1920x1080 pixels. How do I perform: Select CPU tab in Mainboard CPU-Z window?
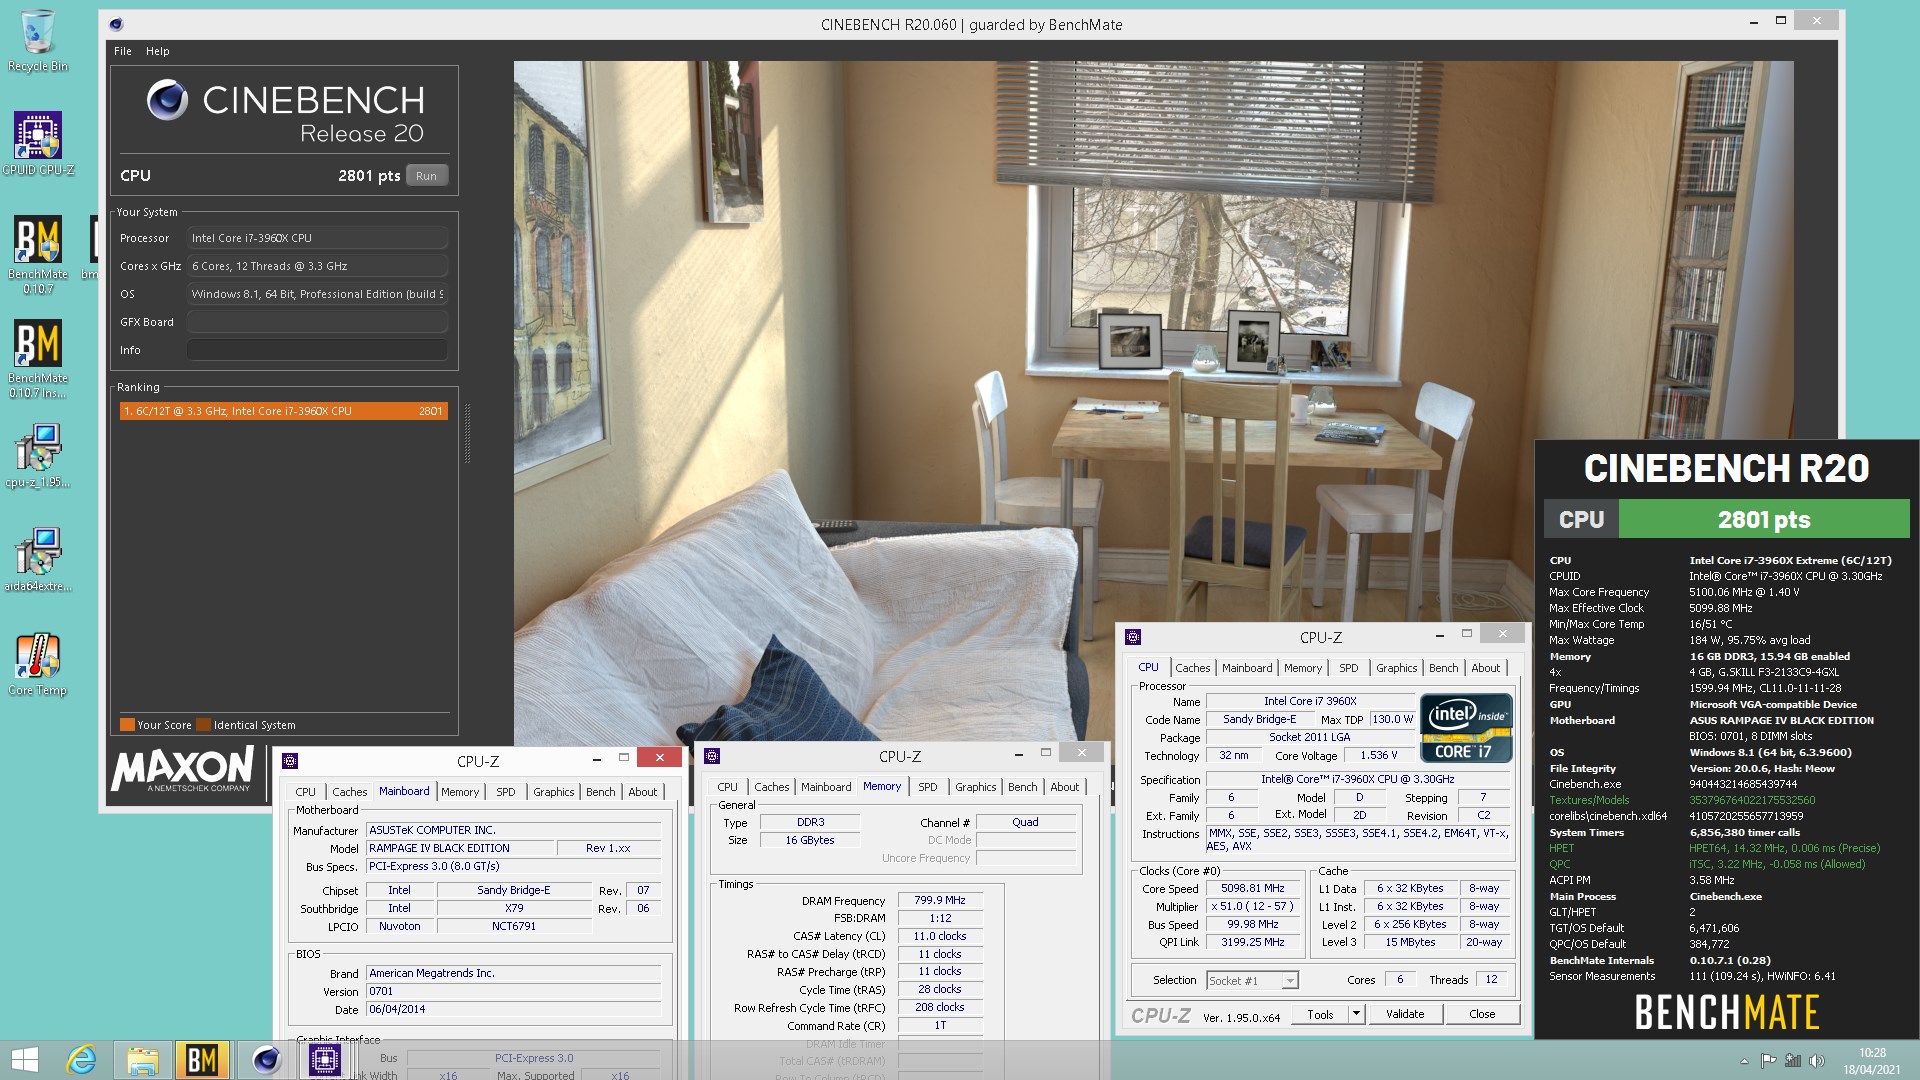coord(305,792)
